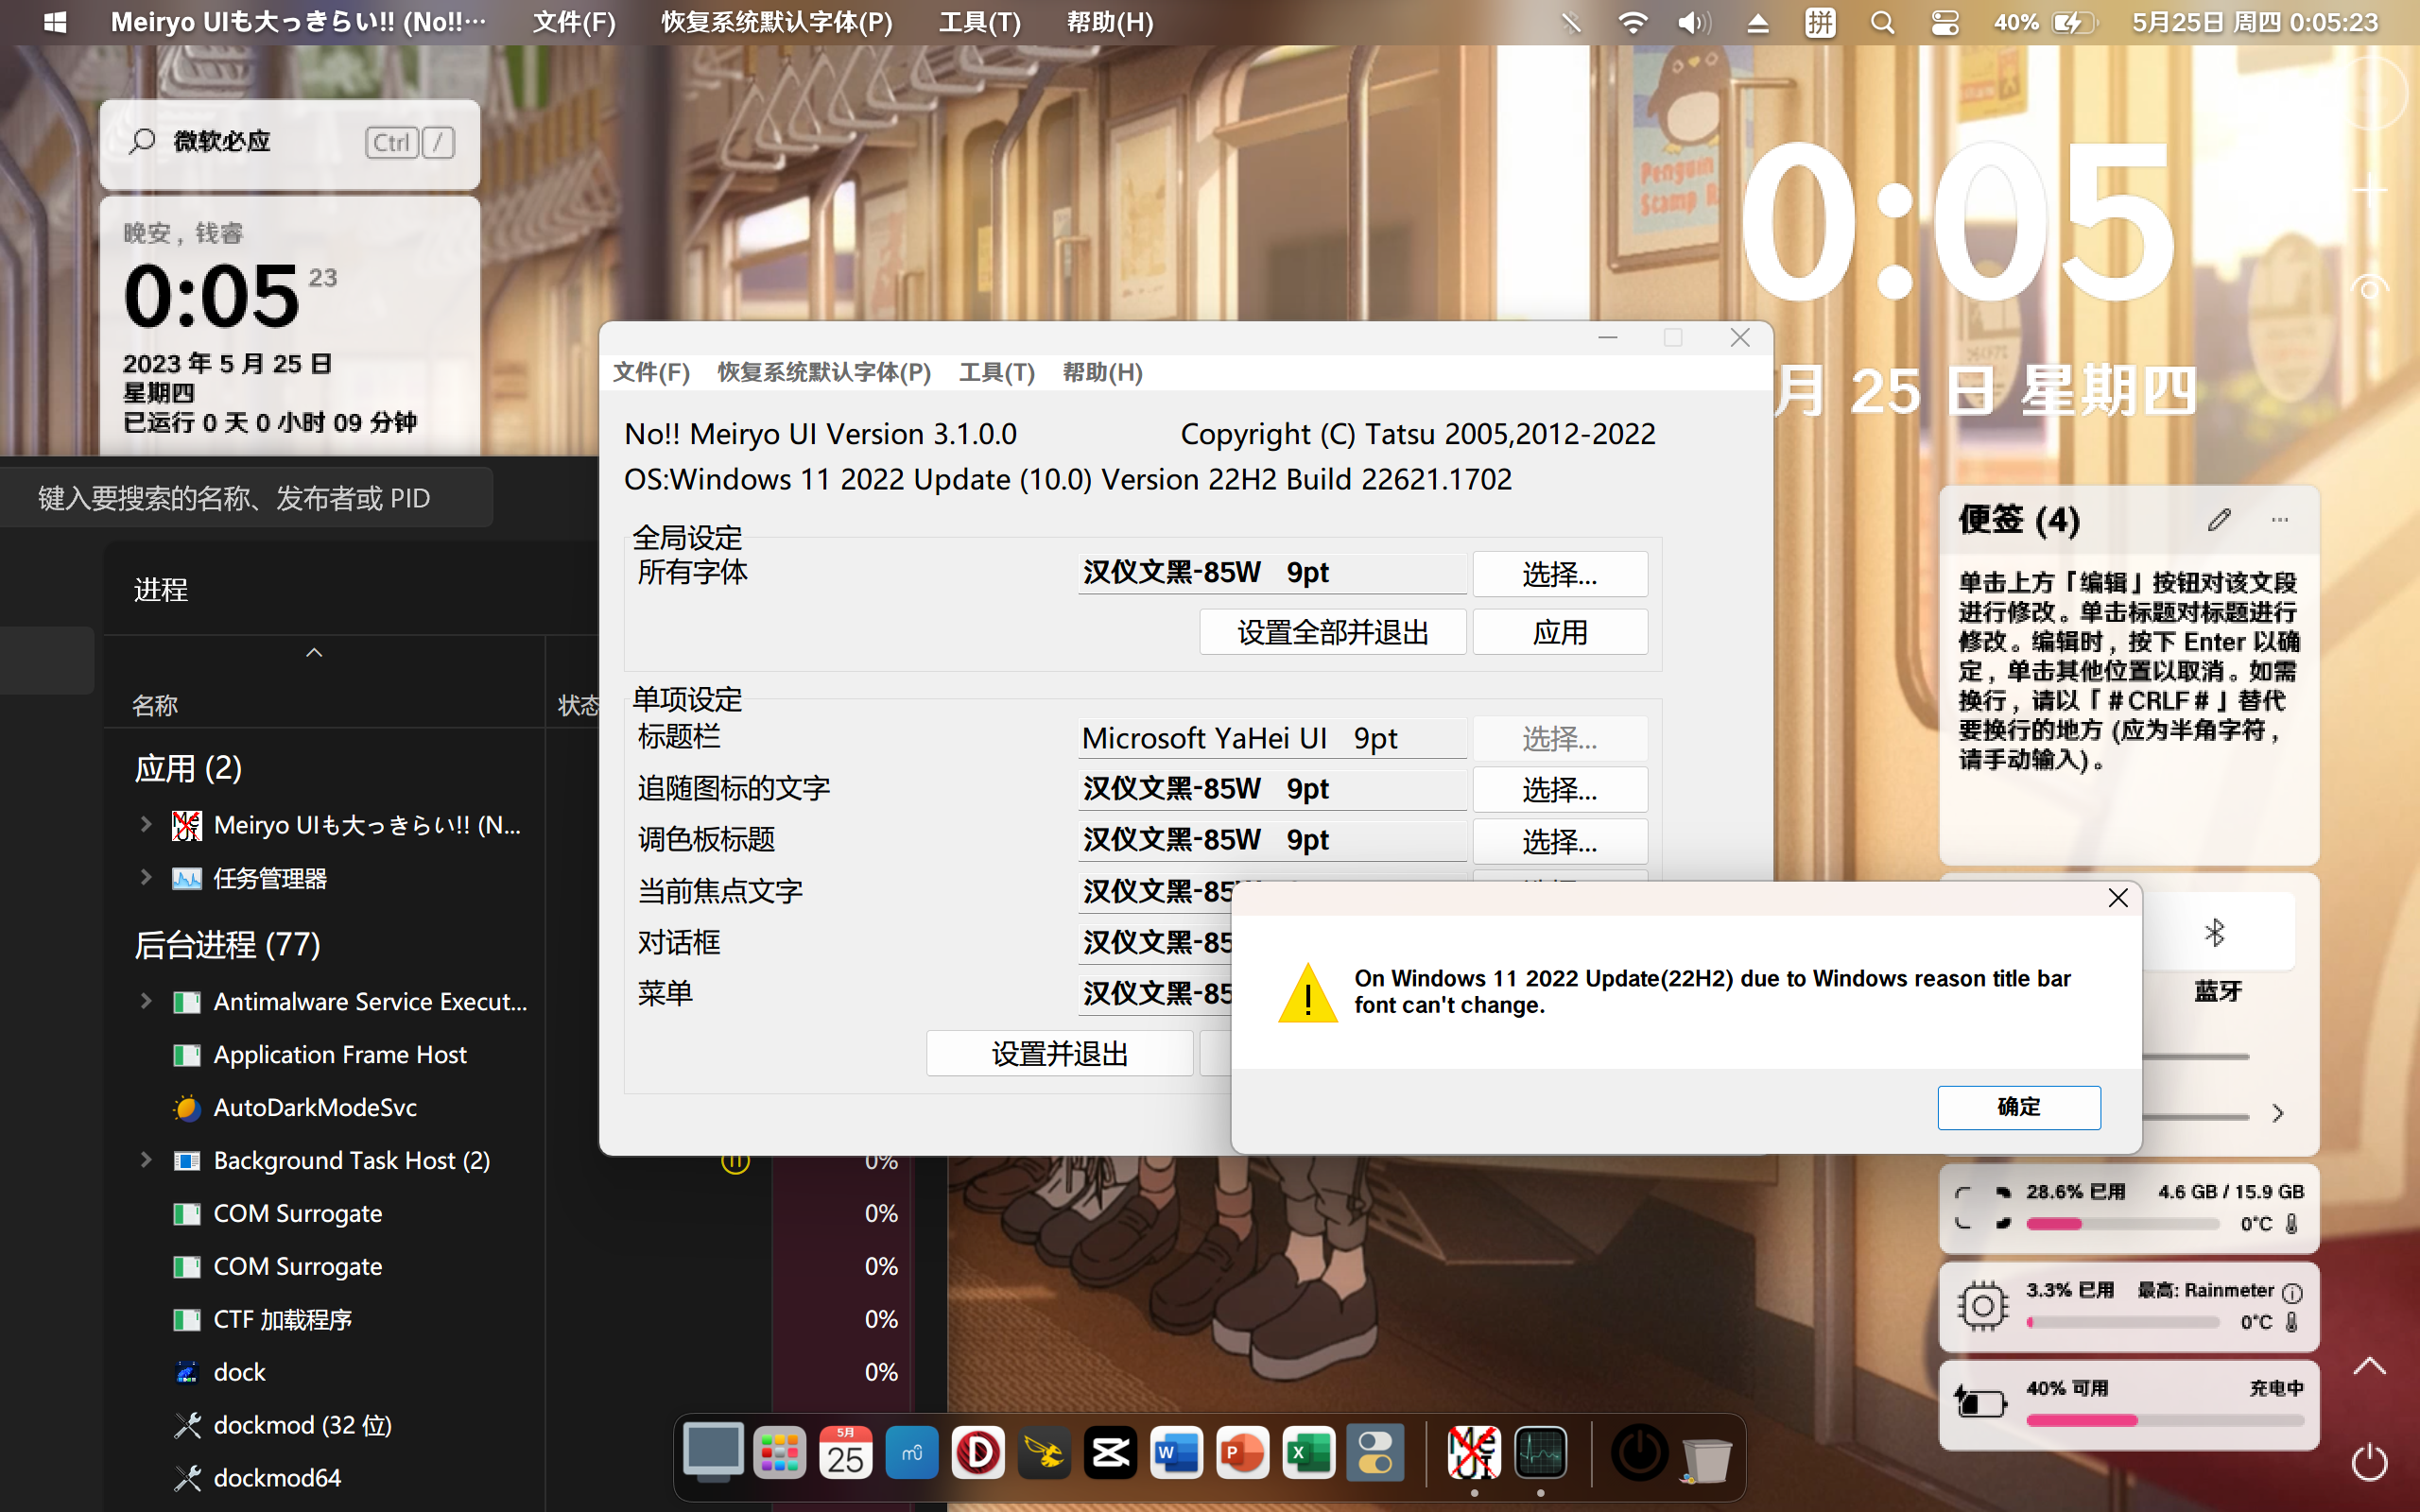Open search magnifier in the top bar
Screen dimensions: 2420x1512
[x=1882, y=22]
